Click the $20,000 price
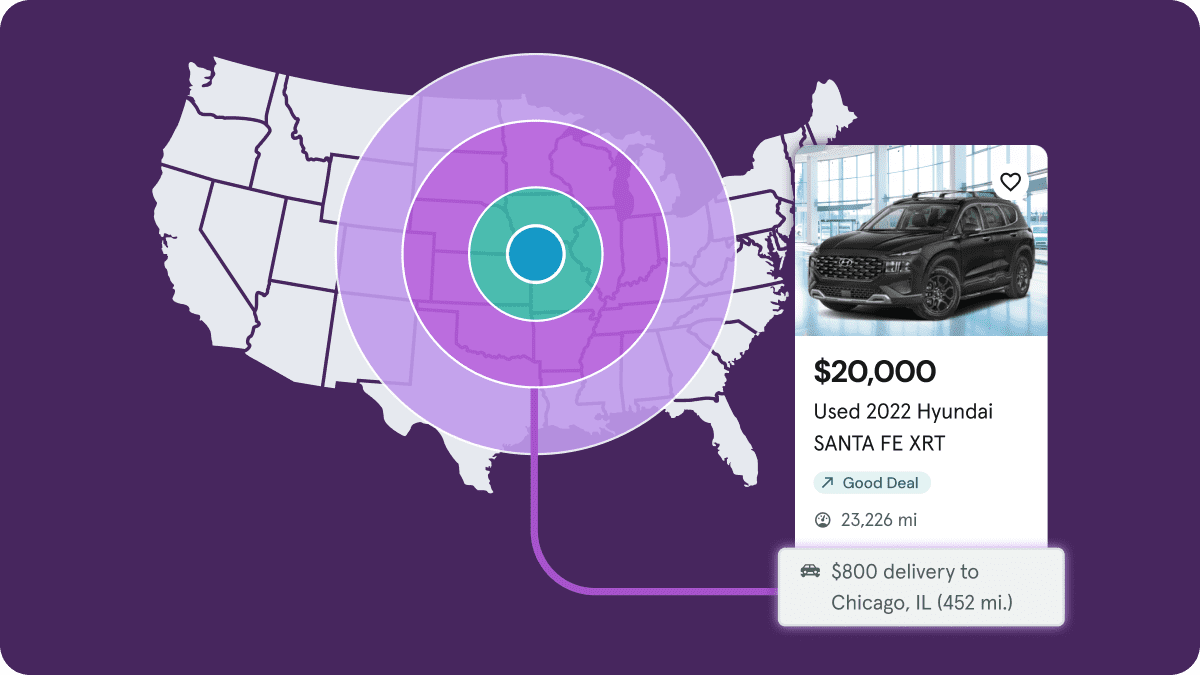1200x675 pixels. (874, 372)
